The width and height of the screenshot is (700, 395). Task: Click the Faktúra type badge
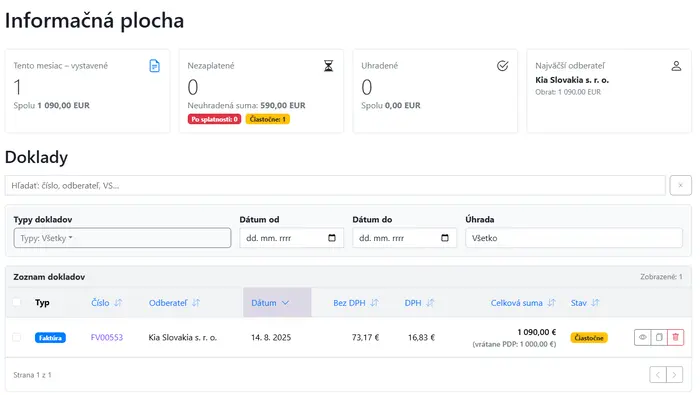50,338
